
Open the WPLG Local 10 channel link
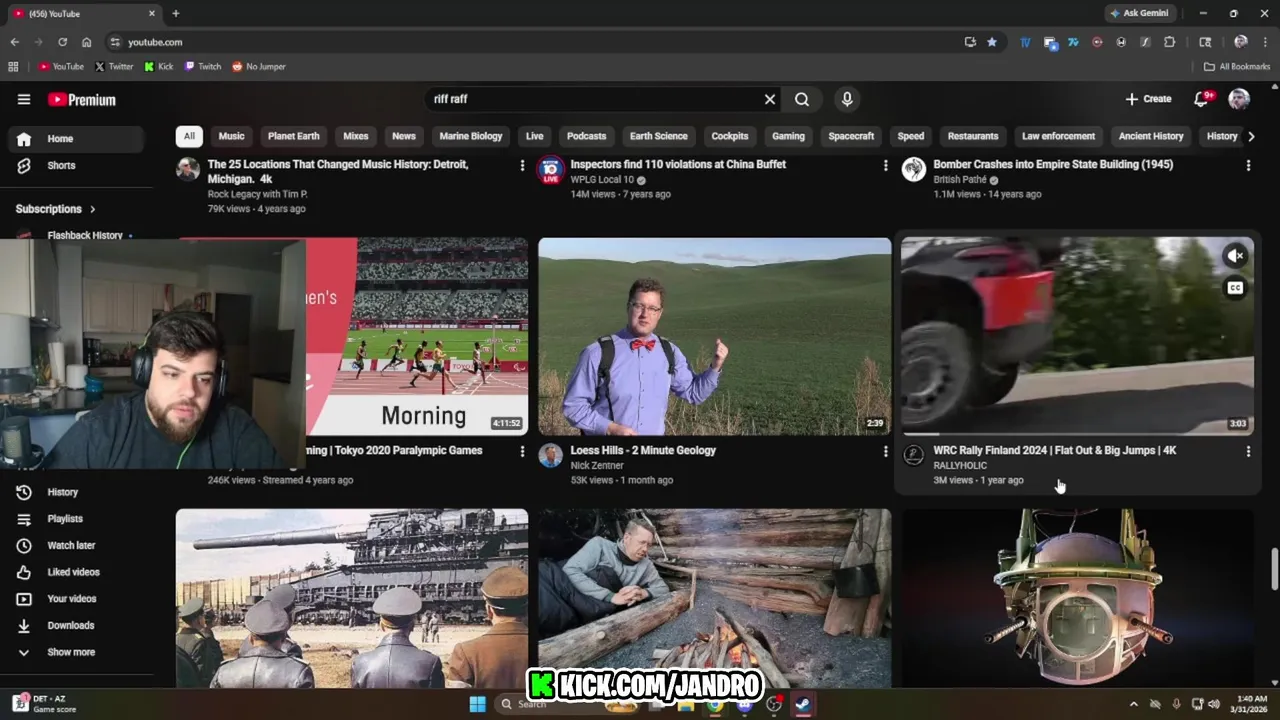[602, 180]
